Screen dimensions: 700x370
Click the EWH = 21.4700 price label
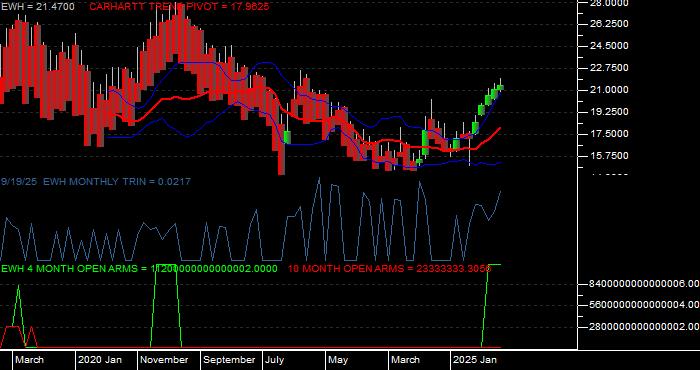click(x=38, y=7)
